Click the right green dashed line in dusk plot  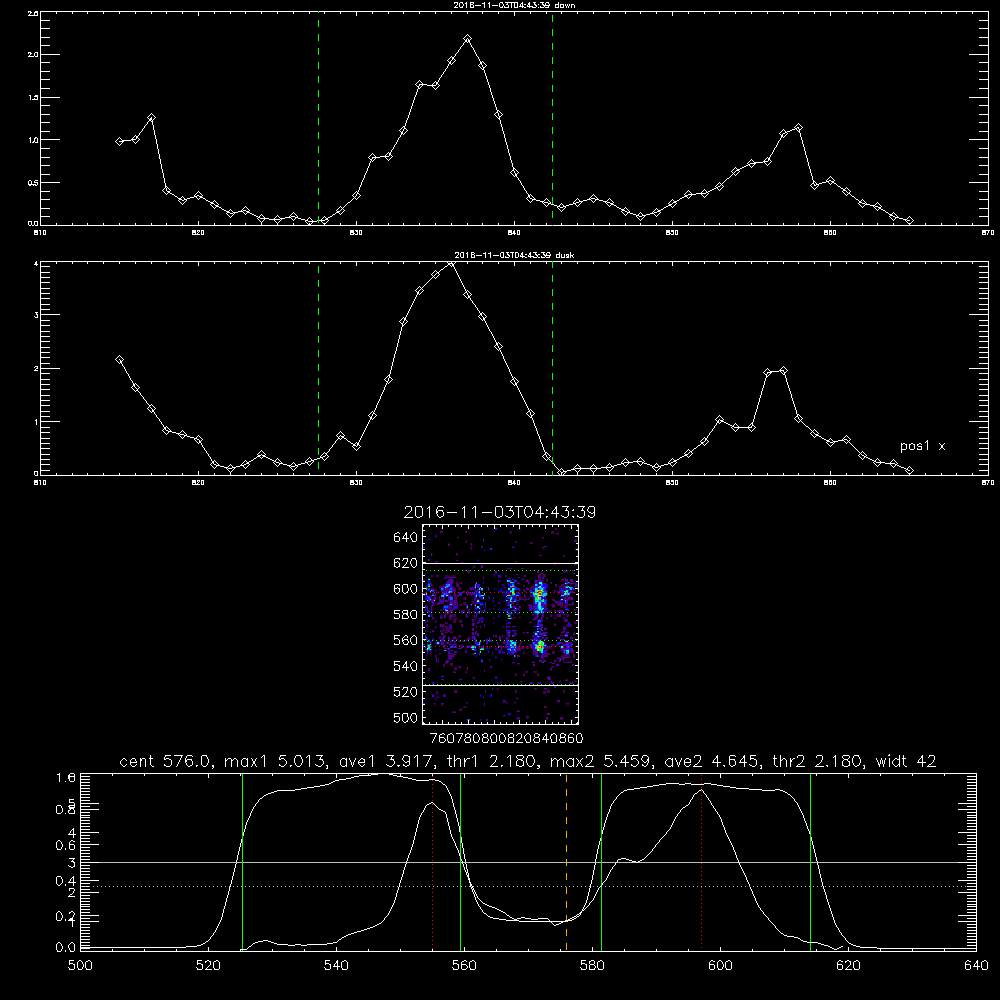552,368
